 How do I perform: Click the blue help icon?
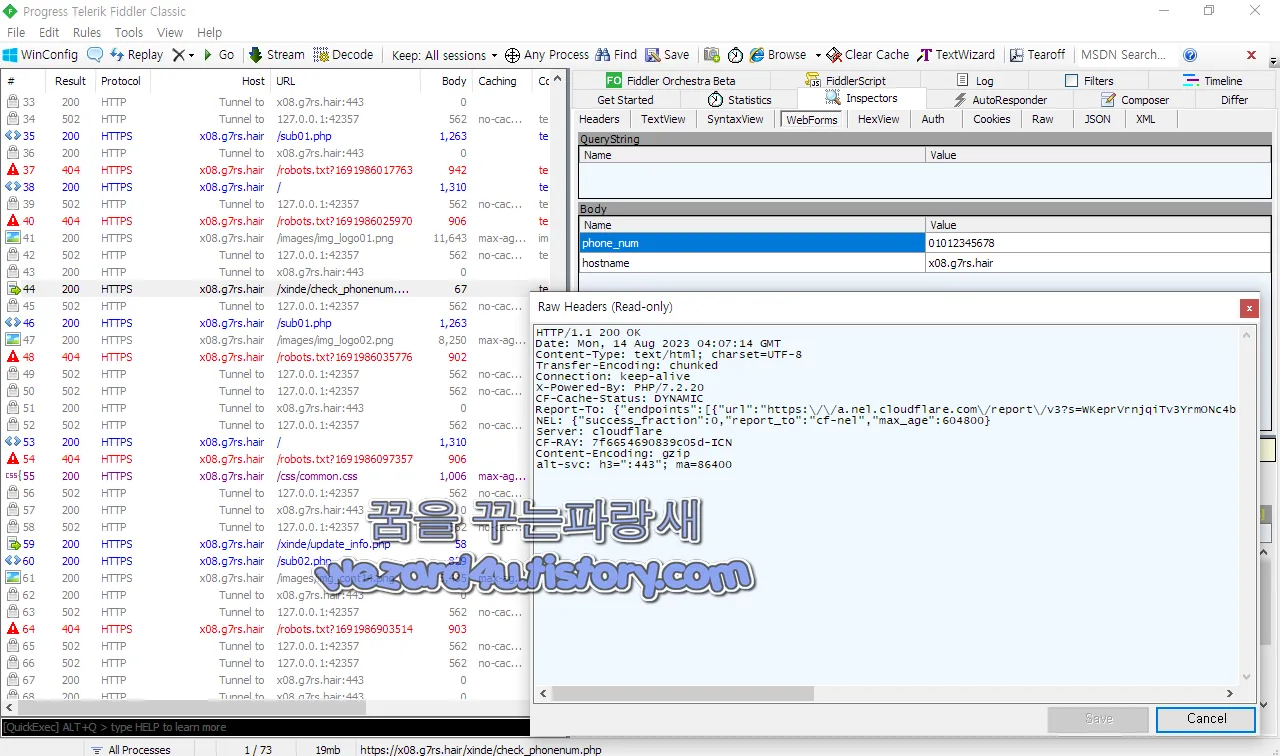[x=1190, y=55]
